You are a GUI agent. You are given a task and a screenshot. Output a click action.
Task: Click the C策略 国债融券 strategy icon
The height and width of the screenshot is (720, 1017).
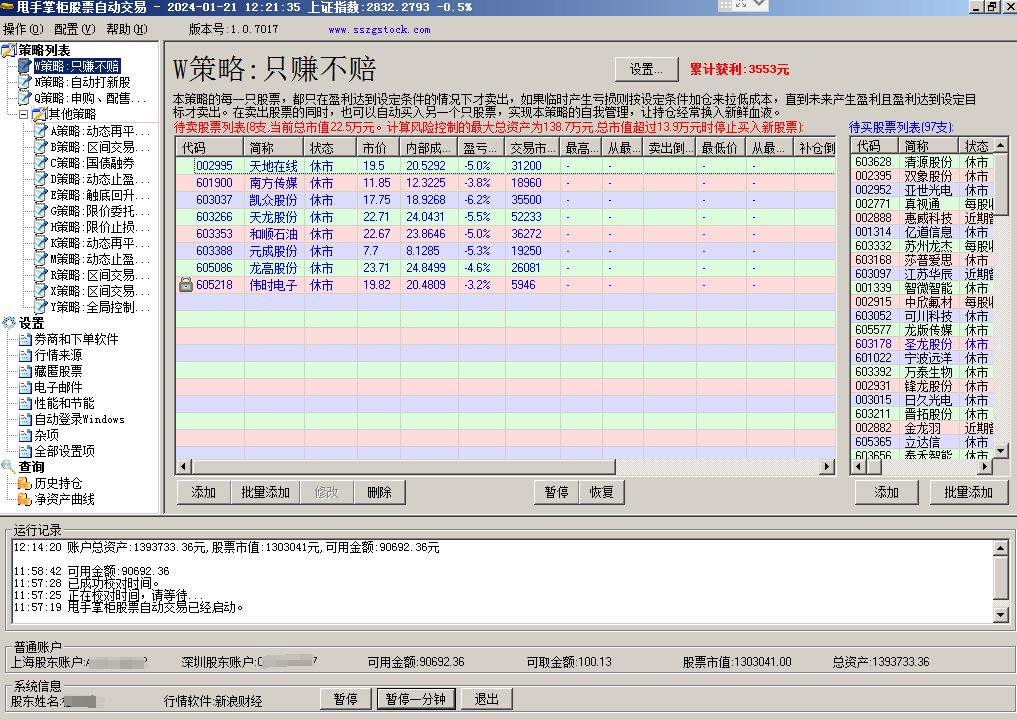[41, 163]
